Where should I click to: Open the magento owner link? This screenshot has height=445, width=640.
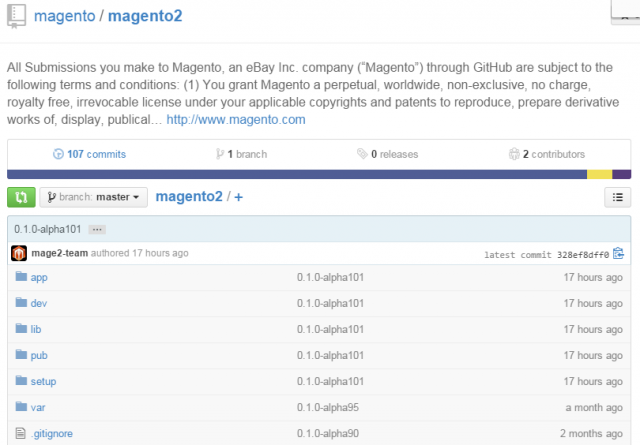[64, 16]
